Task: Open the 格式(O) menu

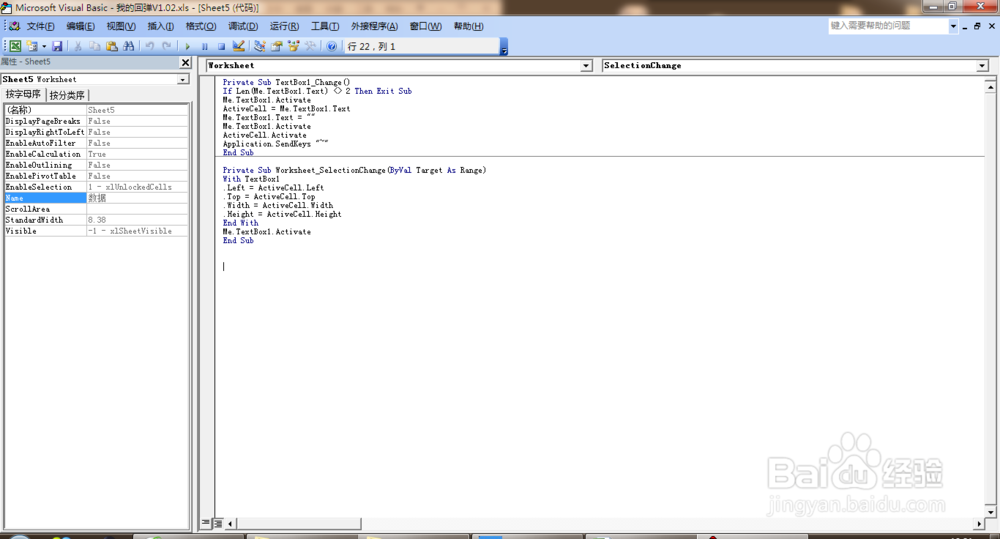Action: (201, 26)
